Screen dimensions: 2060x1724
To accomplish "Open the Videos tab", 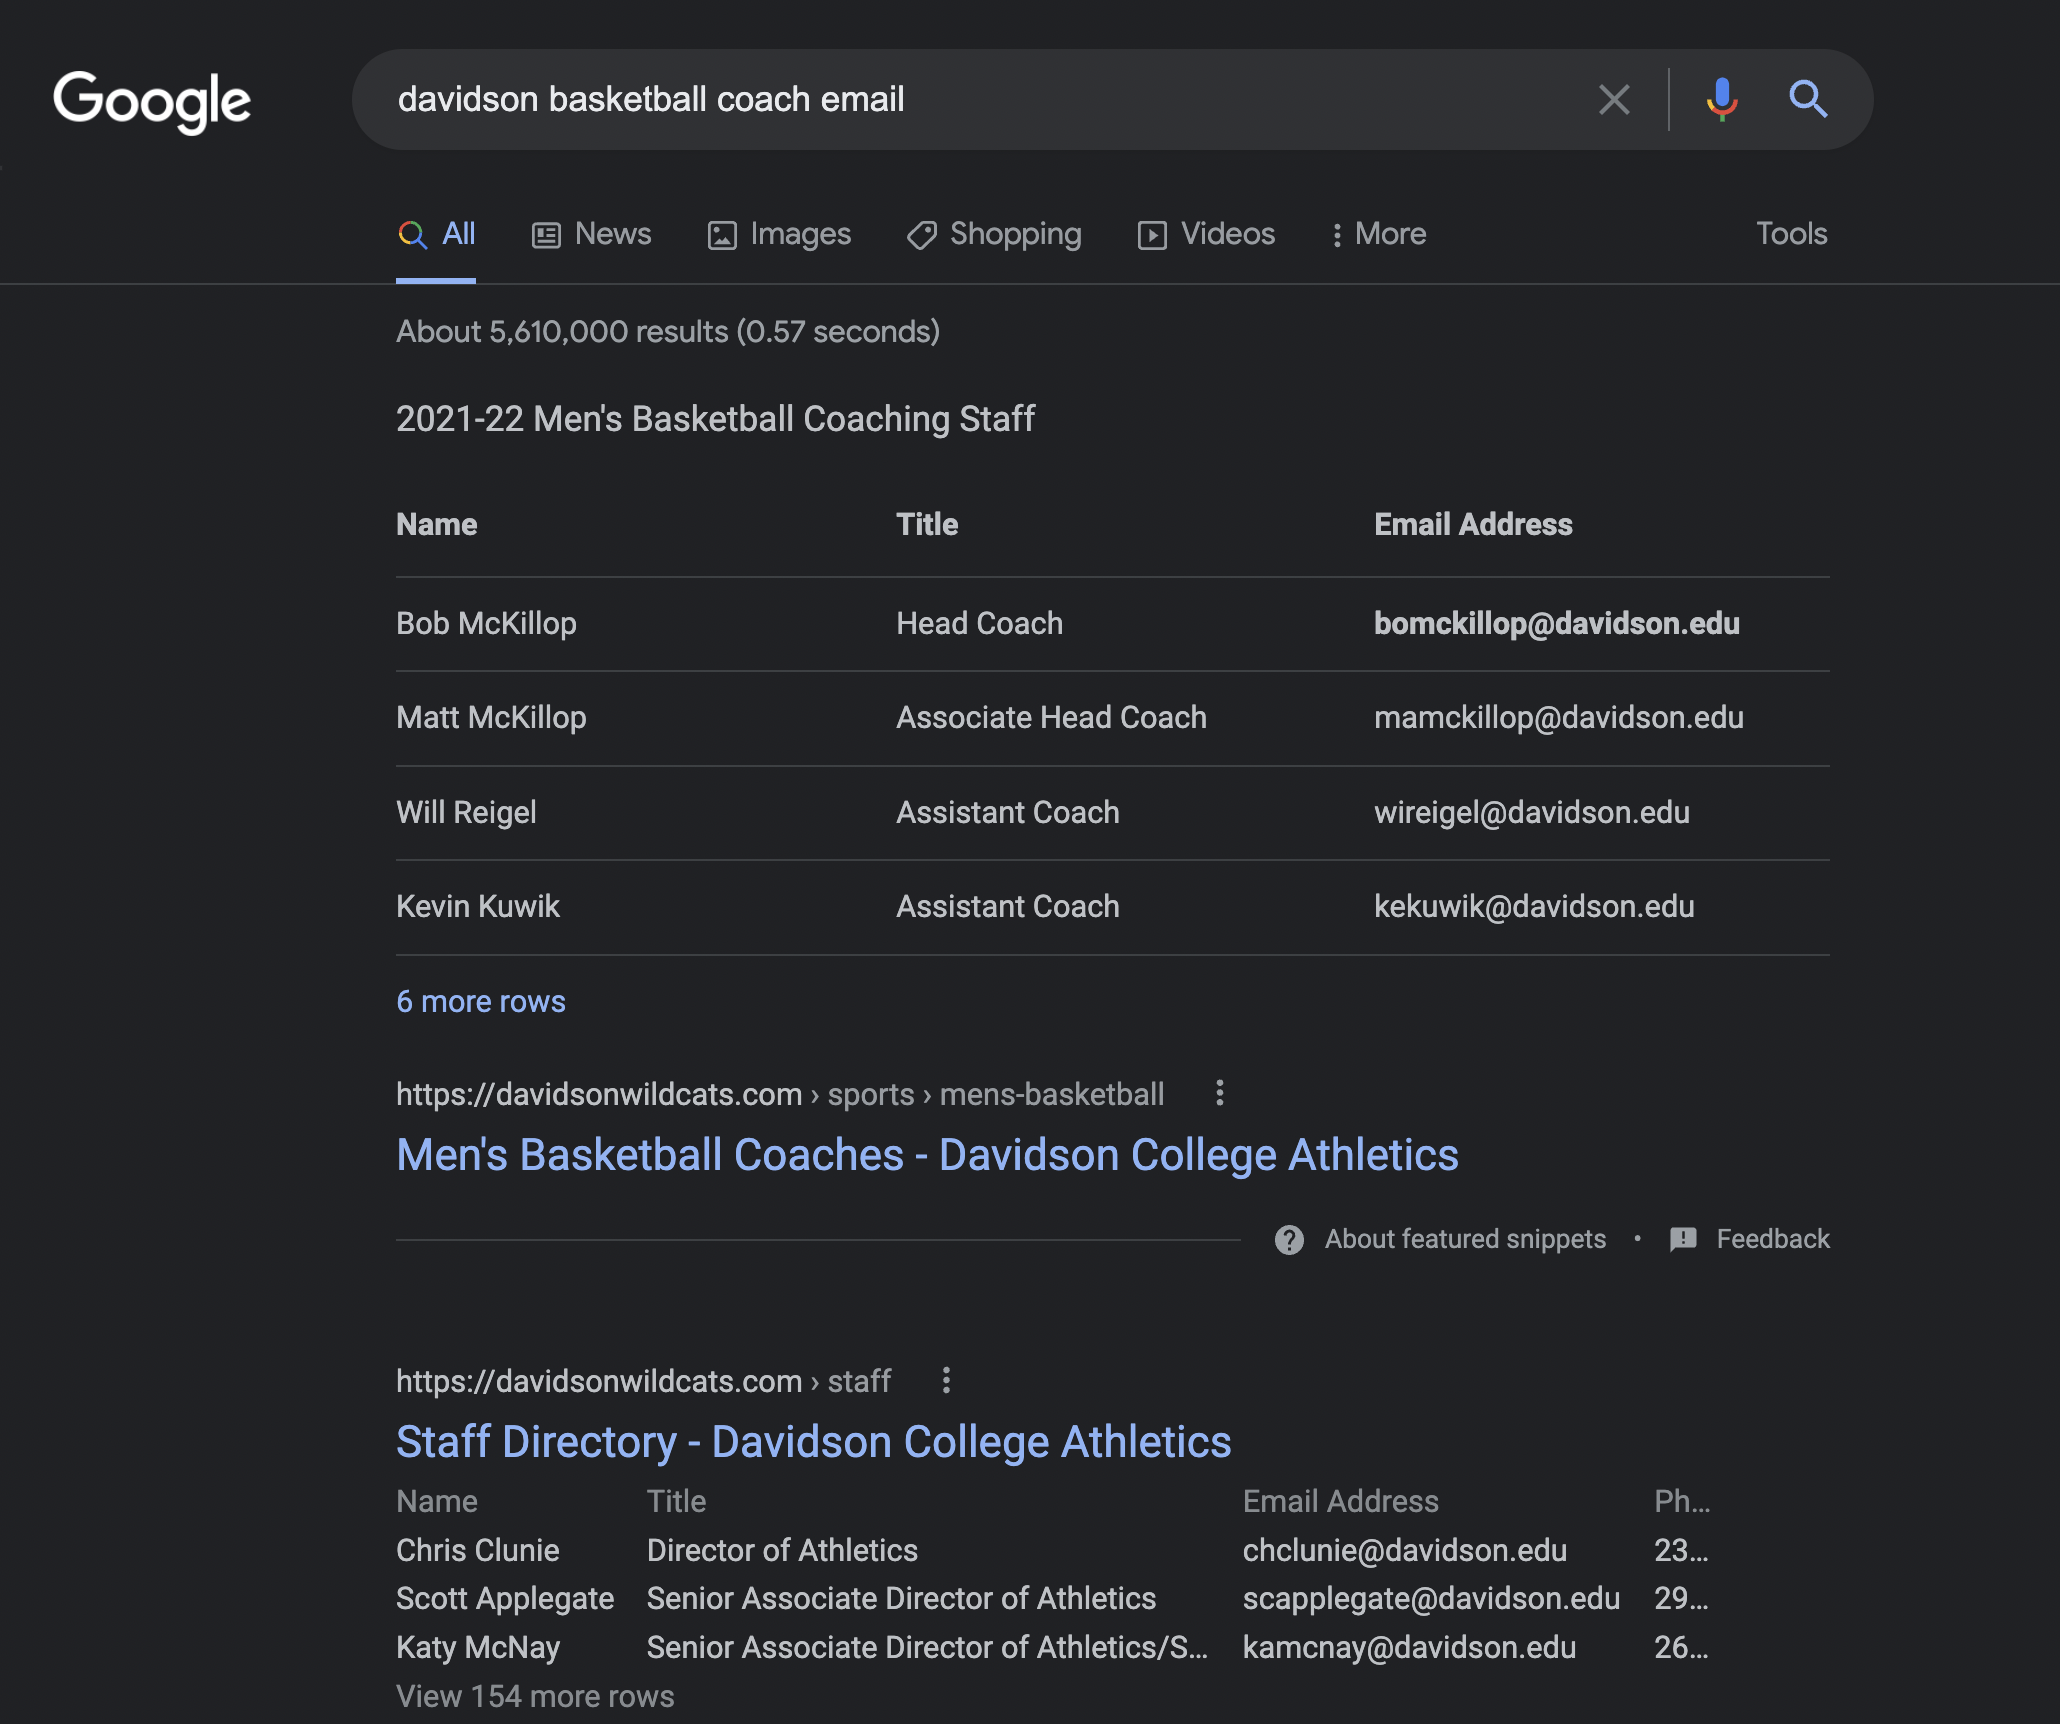I will point(1206,234).
